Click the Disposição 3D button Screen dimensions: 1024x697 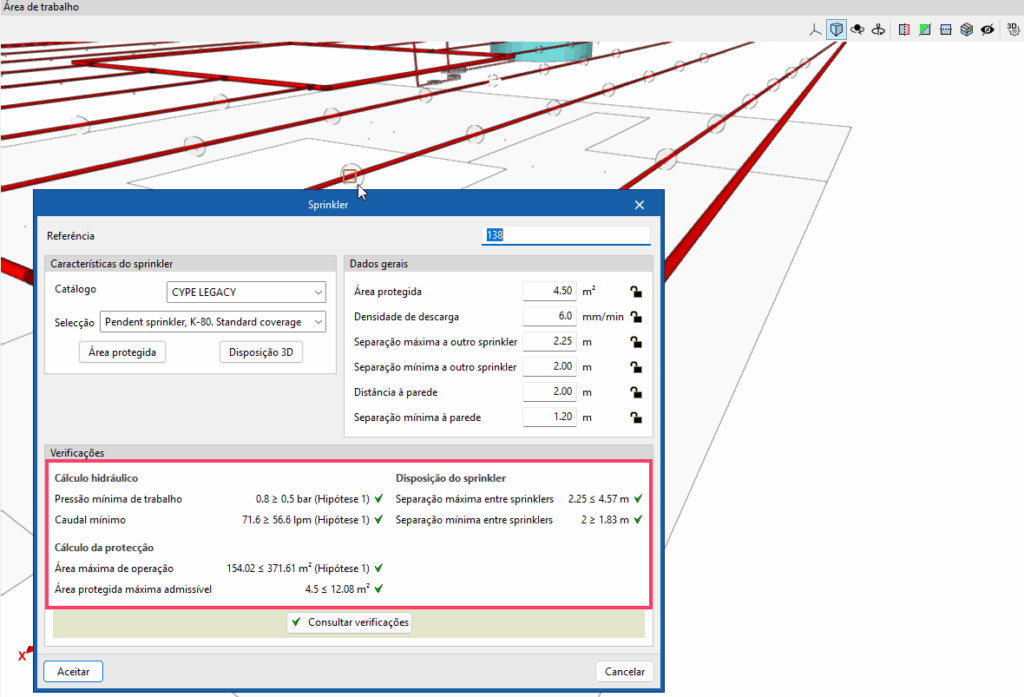pos(261,352)
